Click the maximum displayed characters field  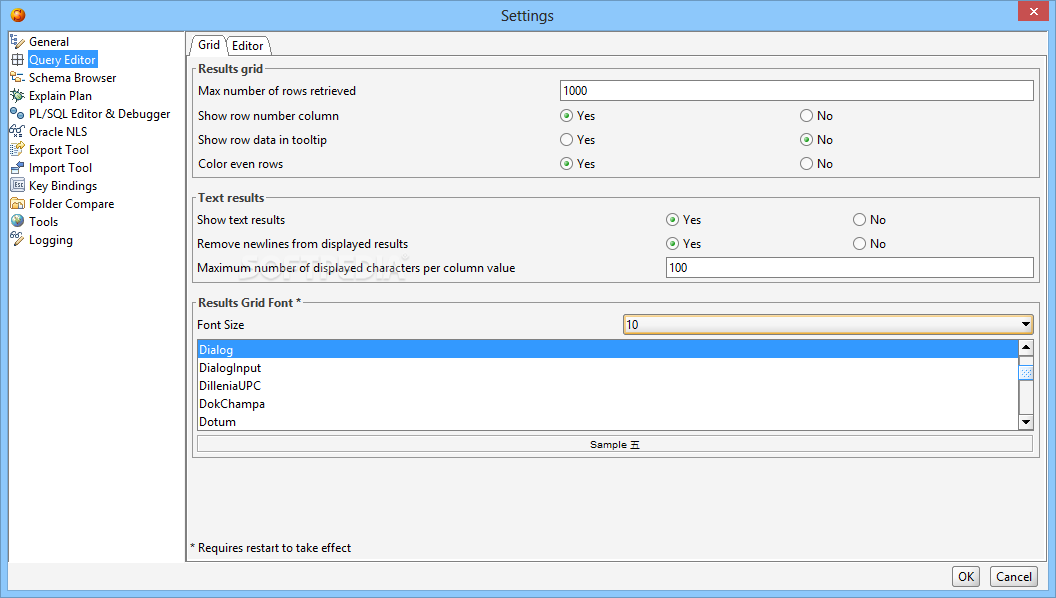(x=849, y=267)
